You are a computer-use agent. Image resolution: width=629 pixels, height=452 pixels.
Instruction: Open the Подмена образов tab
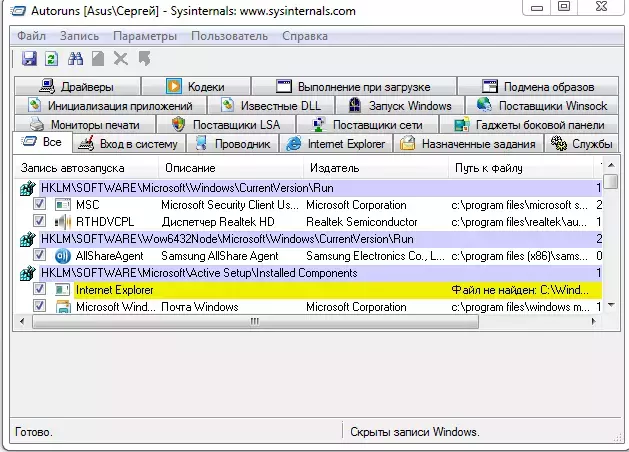tap(538, 86)
